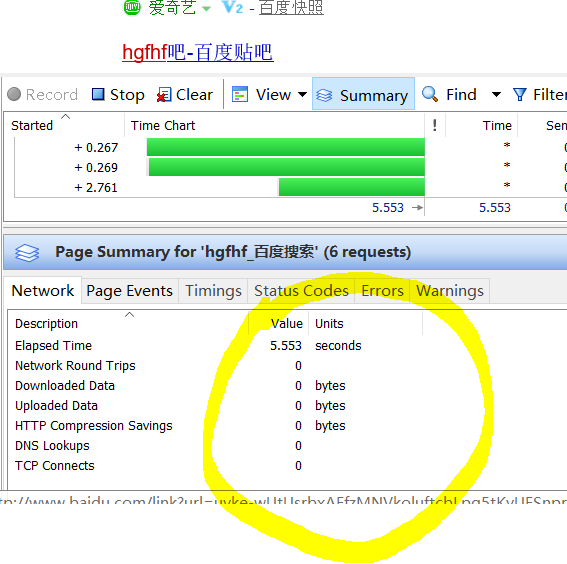Click the Record button icon
This screenshot has height=564, width=567.
pyautogui.click(x=14, y=94)
